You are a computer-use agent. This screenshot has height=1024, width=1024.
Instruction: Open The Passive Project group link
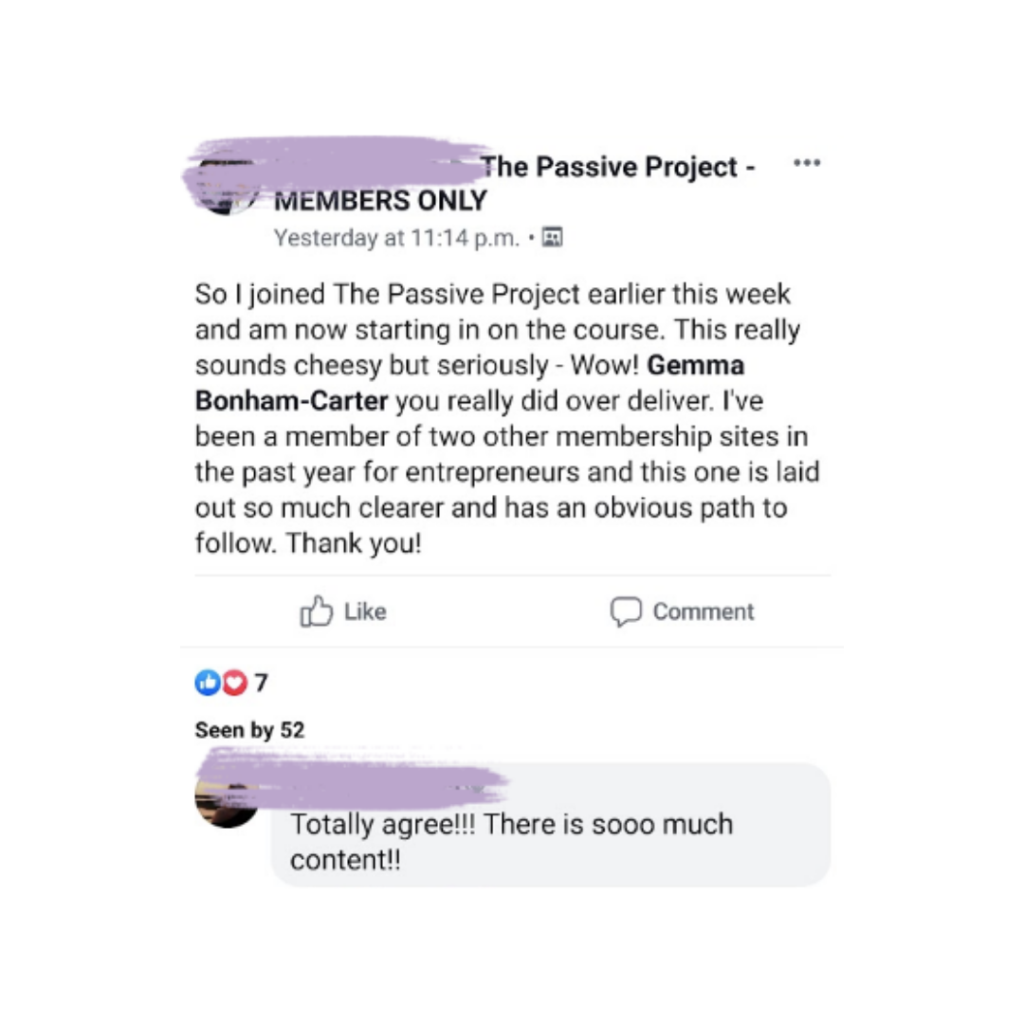(x=617, y=167)
